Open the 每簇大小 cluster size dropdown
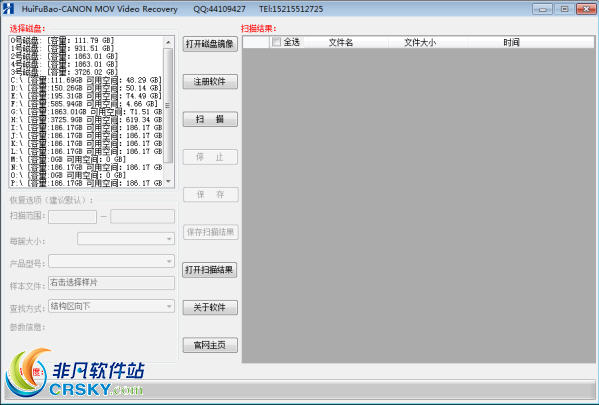Screen dimensions: 599x405 coord(126,239)
